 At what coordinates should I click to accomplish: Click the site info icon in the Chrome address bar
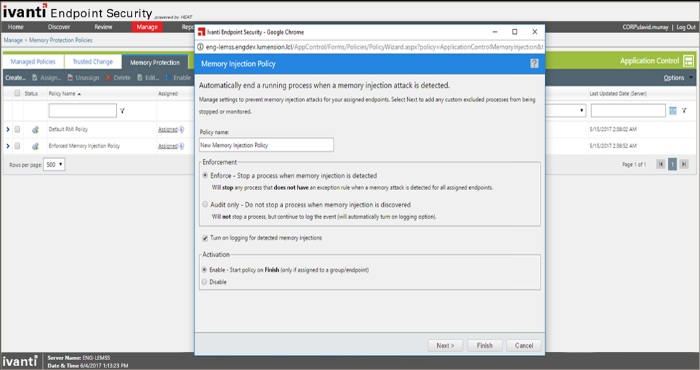(x=200, y=47)
